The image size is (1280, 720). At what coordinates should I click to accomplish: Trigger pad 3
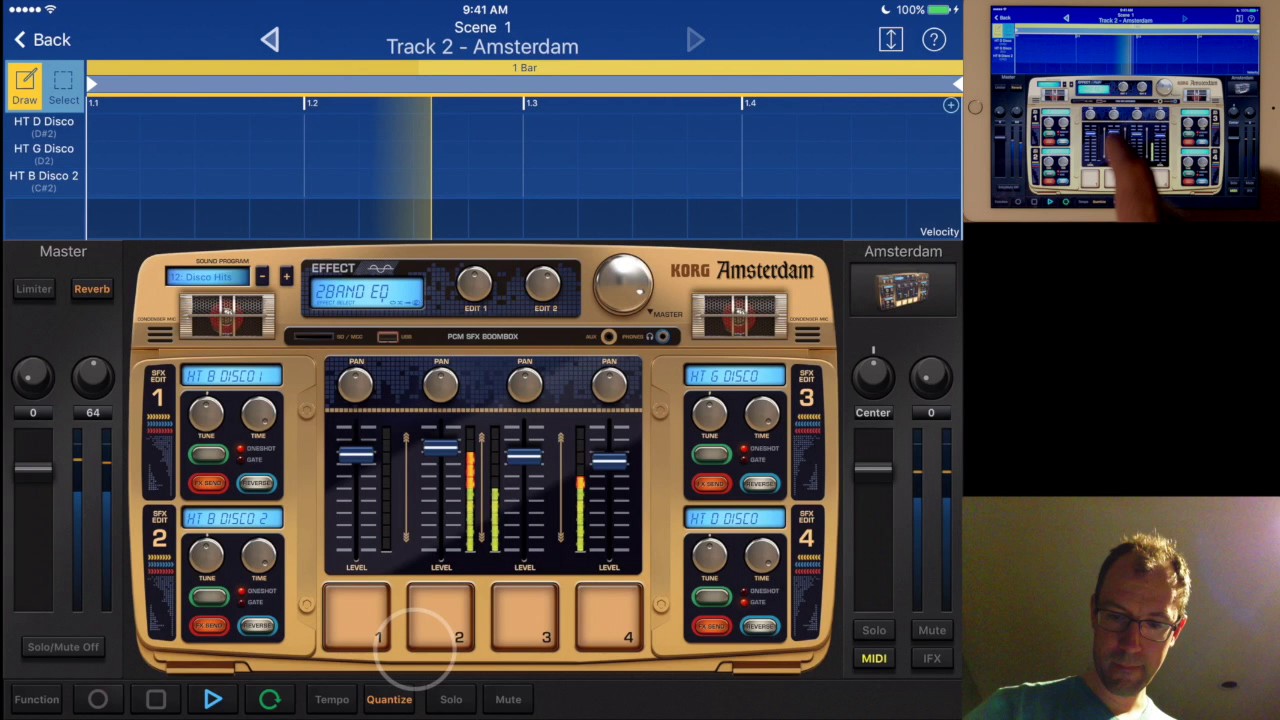coord(524,617)
